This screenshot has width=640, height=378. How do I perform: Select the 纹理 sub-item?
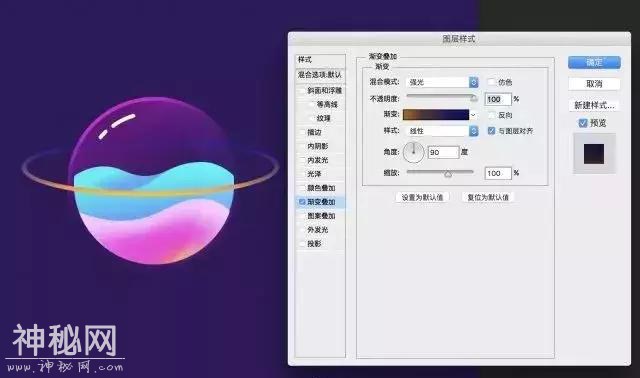(324, 118)
